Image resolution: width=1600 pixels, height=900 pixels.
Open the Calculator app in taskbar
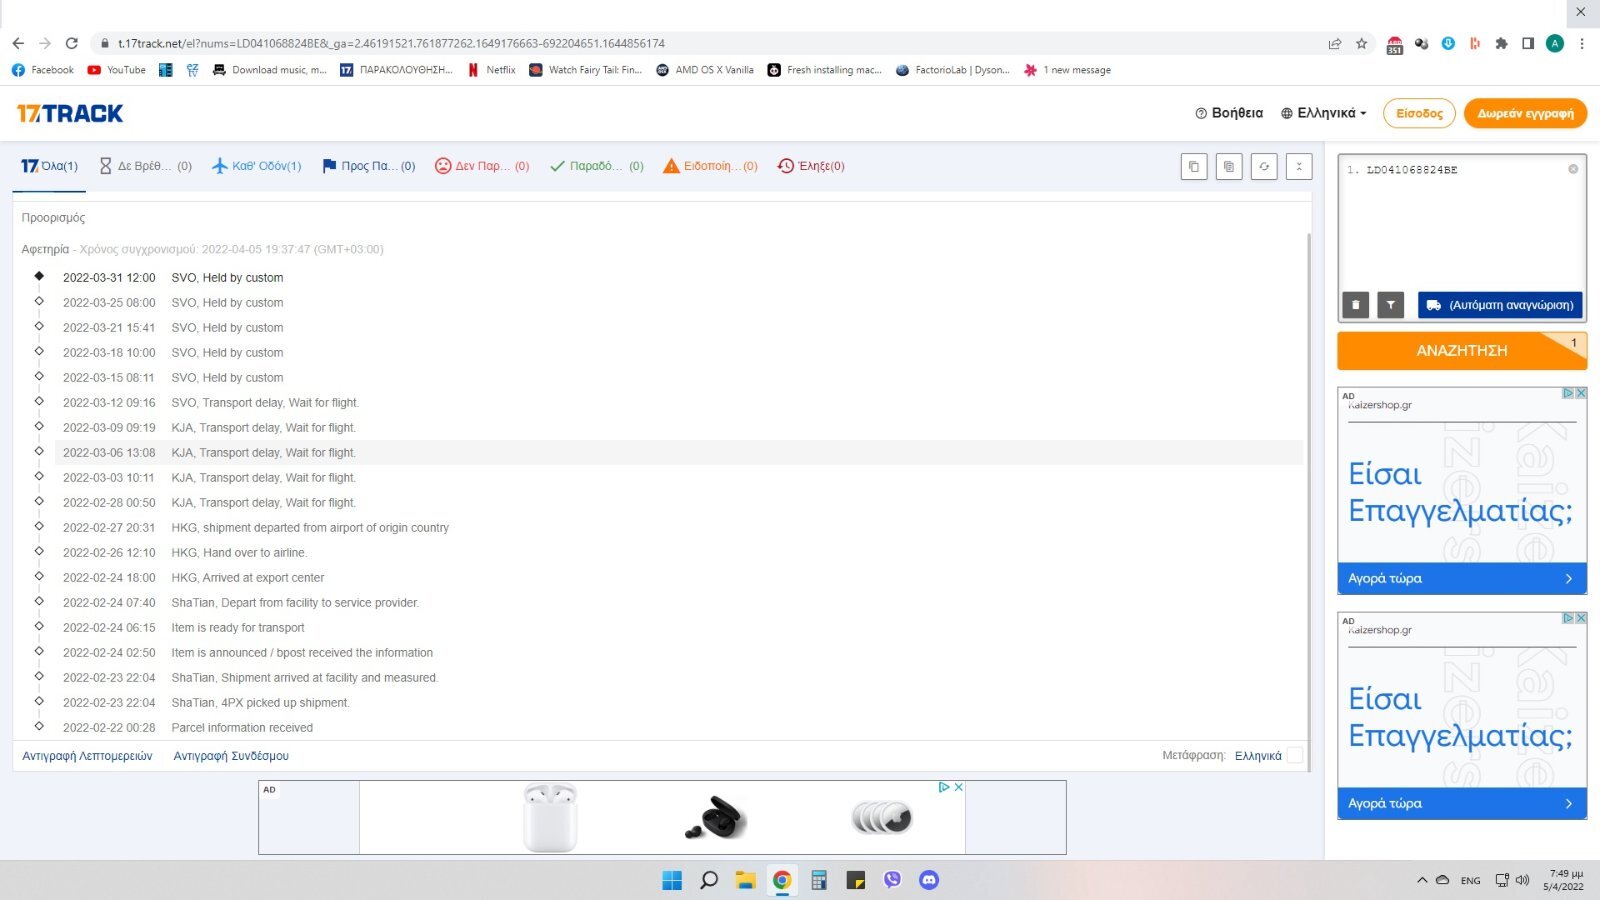pyautogui.click(x=819, y=880)
